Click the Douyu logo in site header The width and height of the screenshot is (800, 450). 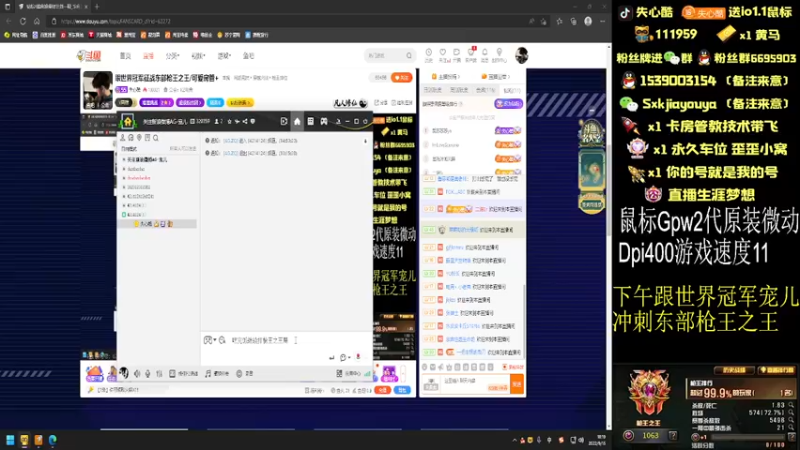click(89, 56)
